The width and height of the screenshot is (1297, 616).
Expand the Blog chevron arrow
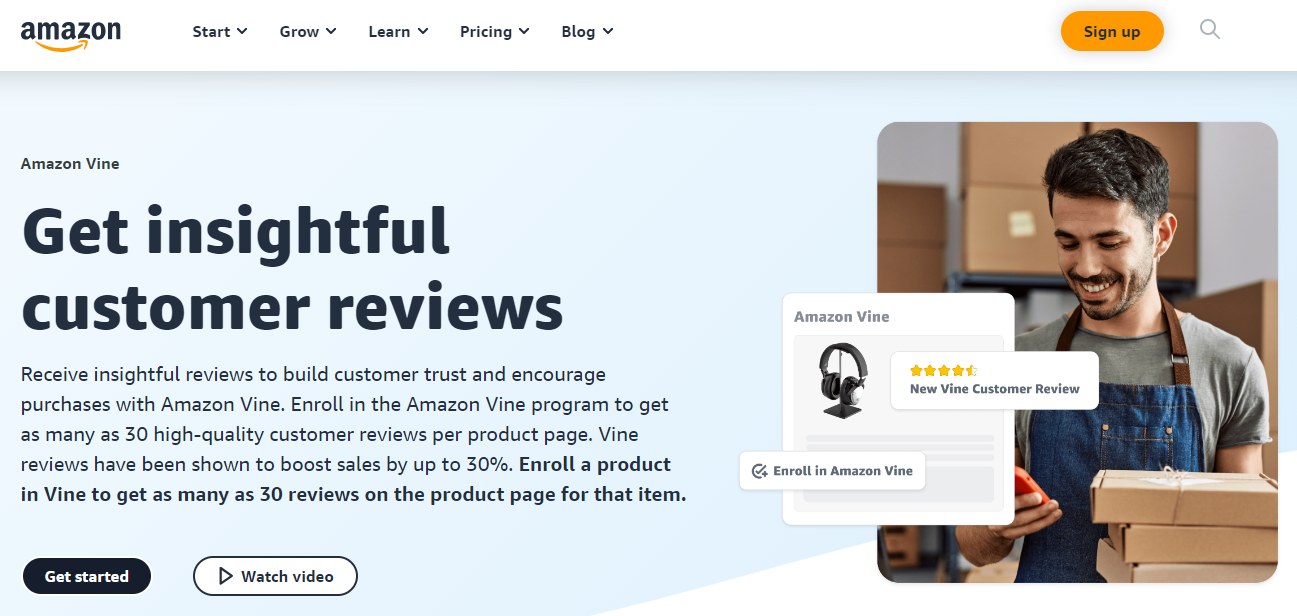tap(608, 32)
